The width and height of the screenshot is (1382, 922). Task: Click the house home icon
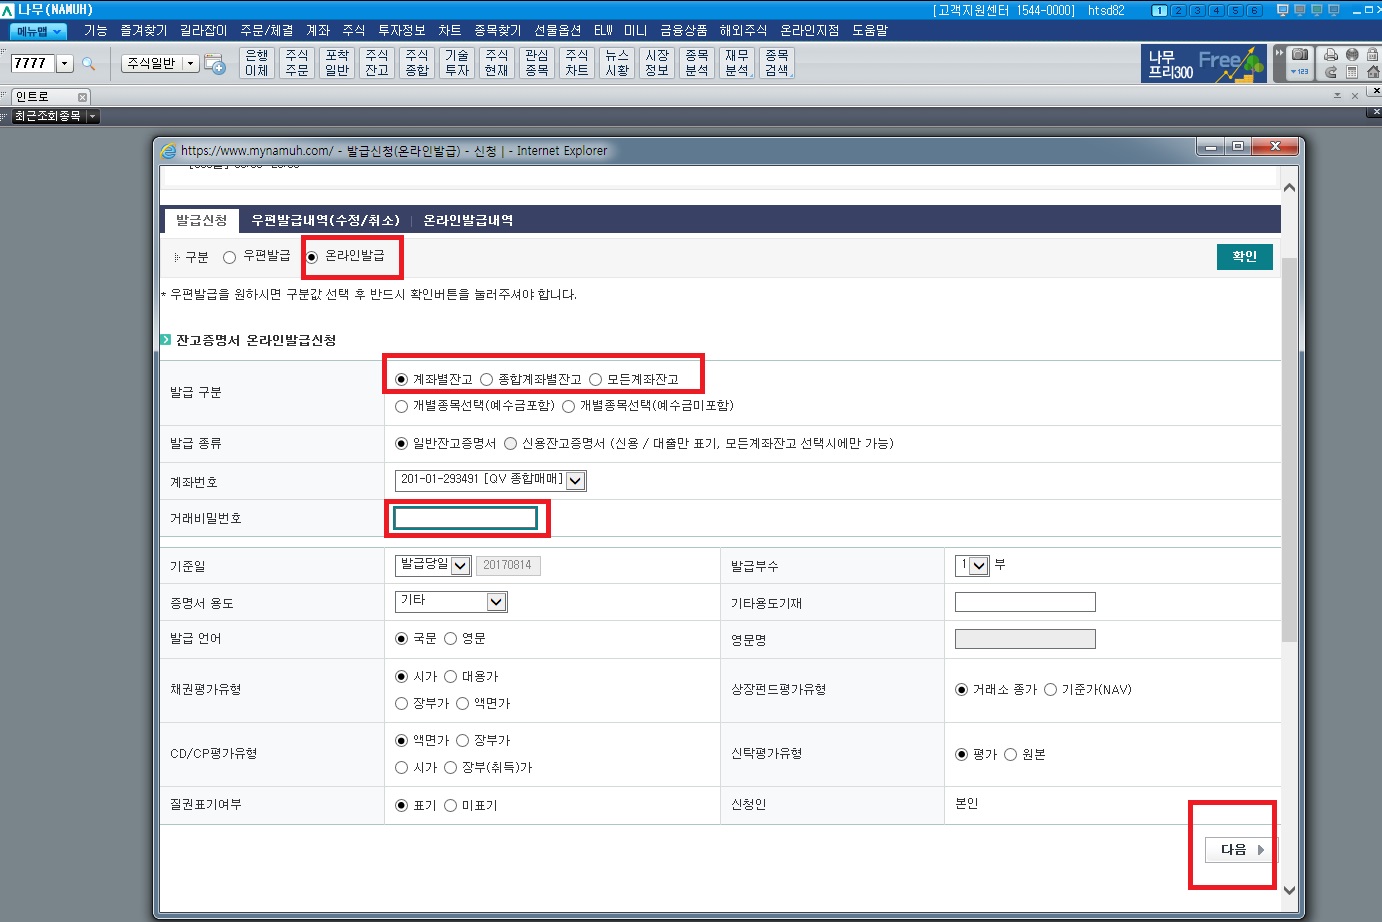pos(1373,72)
